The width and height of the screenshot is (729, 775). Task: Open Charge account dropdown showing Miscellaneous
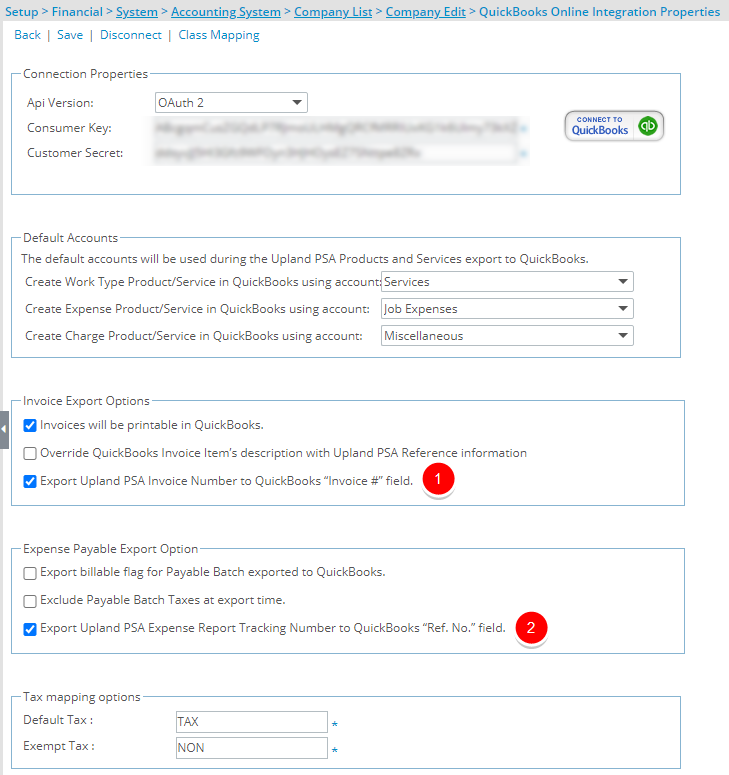coord(507,336)
